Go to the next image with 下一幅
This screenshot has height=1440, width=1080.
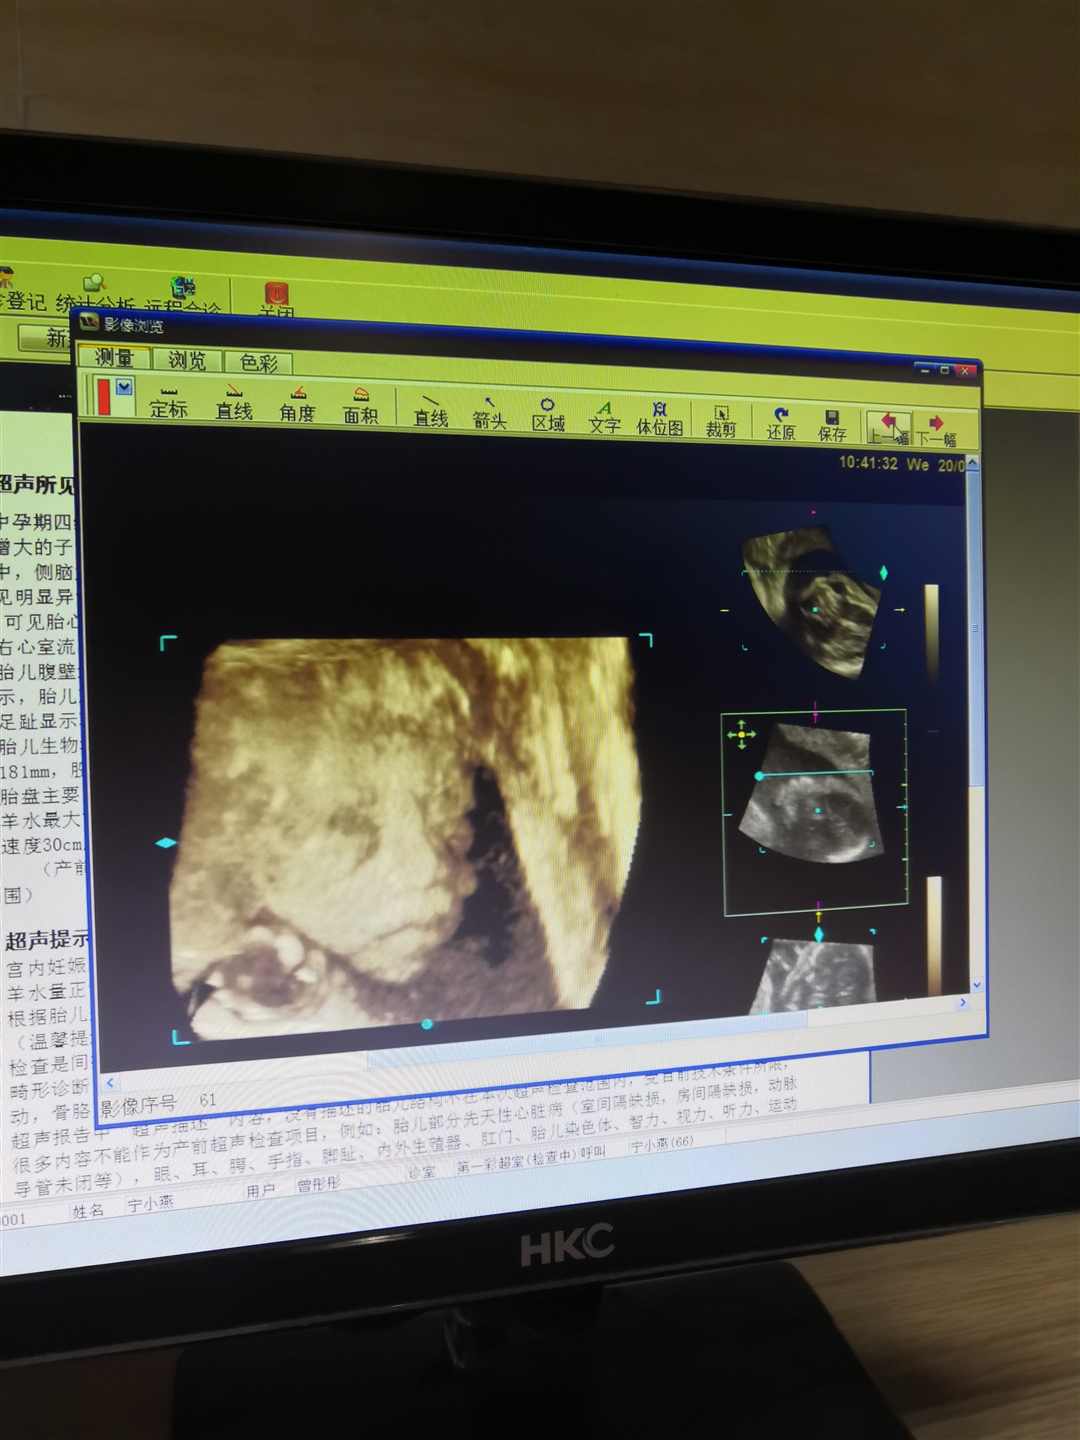936,431
